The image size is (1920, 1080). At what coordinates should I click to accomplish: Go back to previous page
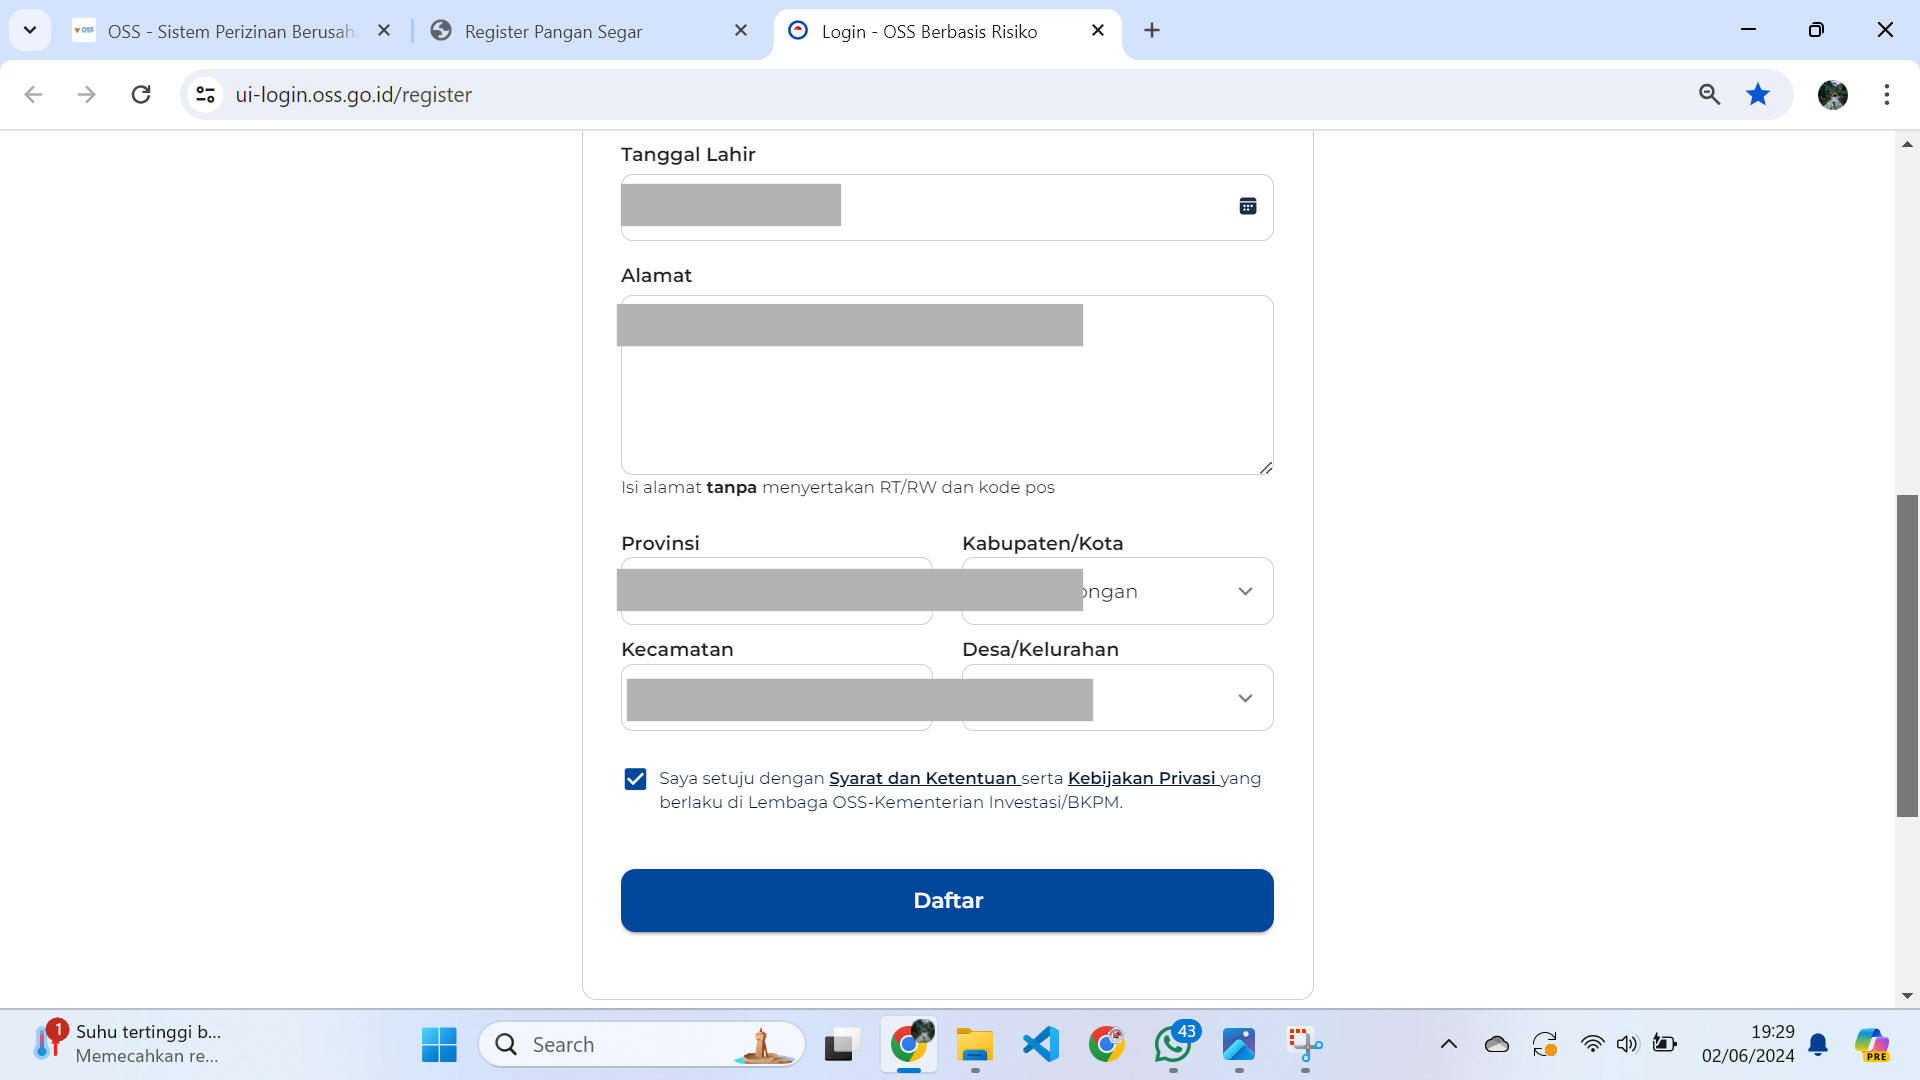pos(33,94)
